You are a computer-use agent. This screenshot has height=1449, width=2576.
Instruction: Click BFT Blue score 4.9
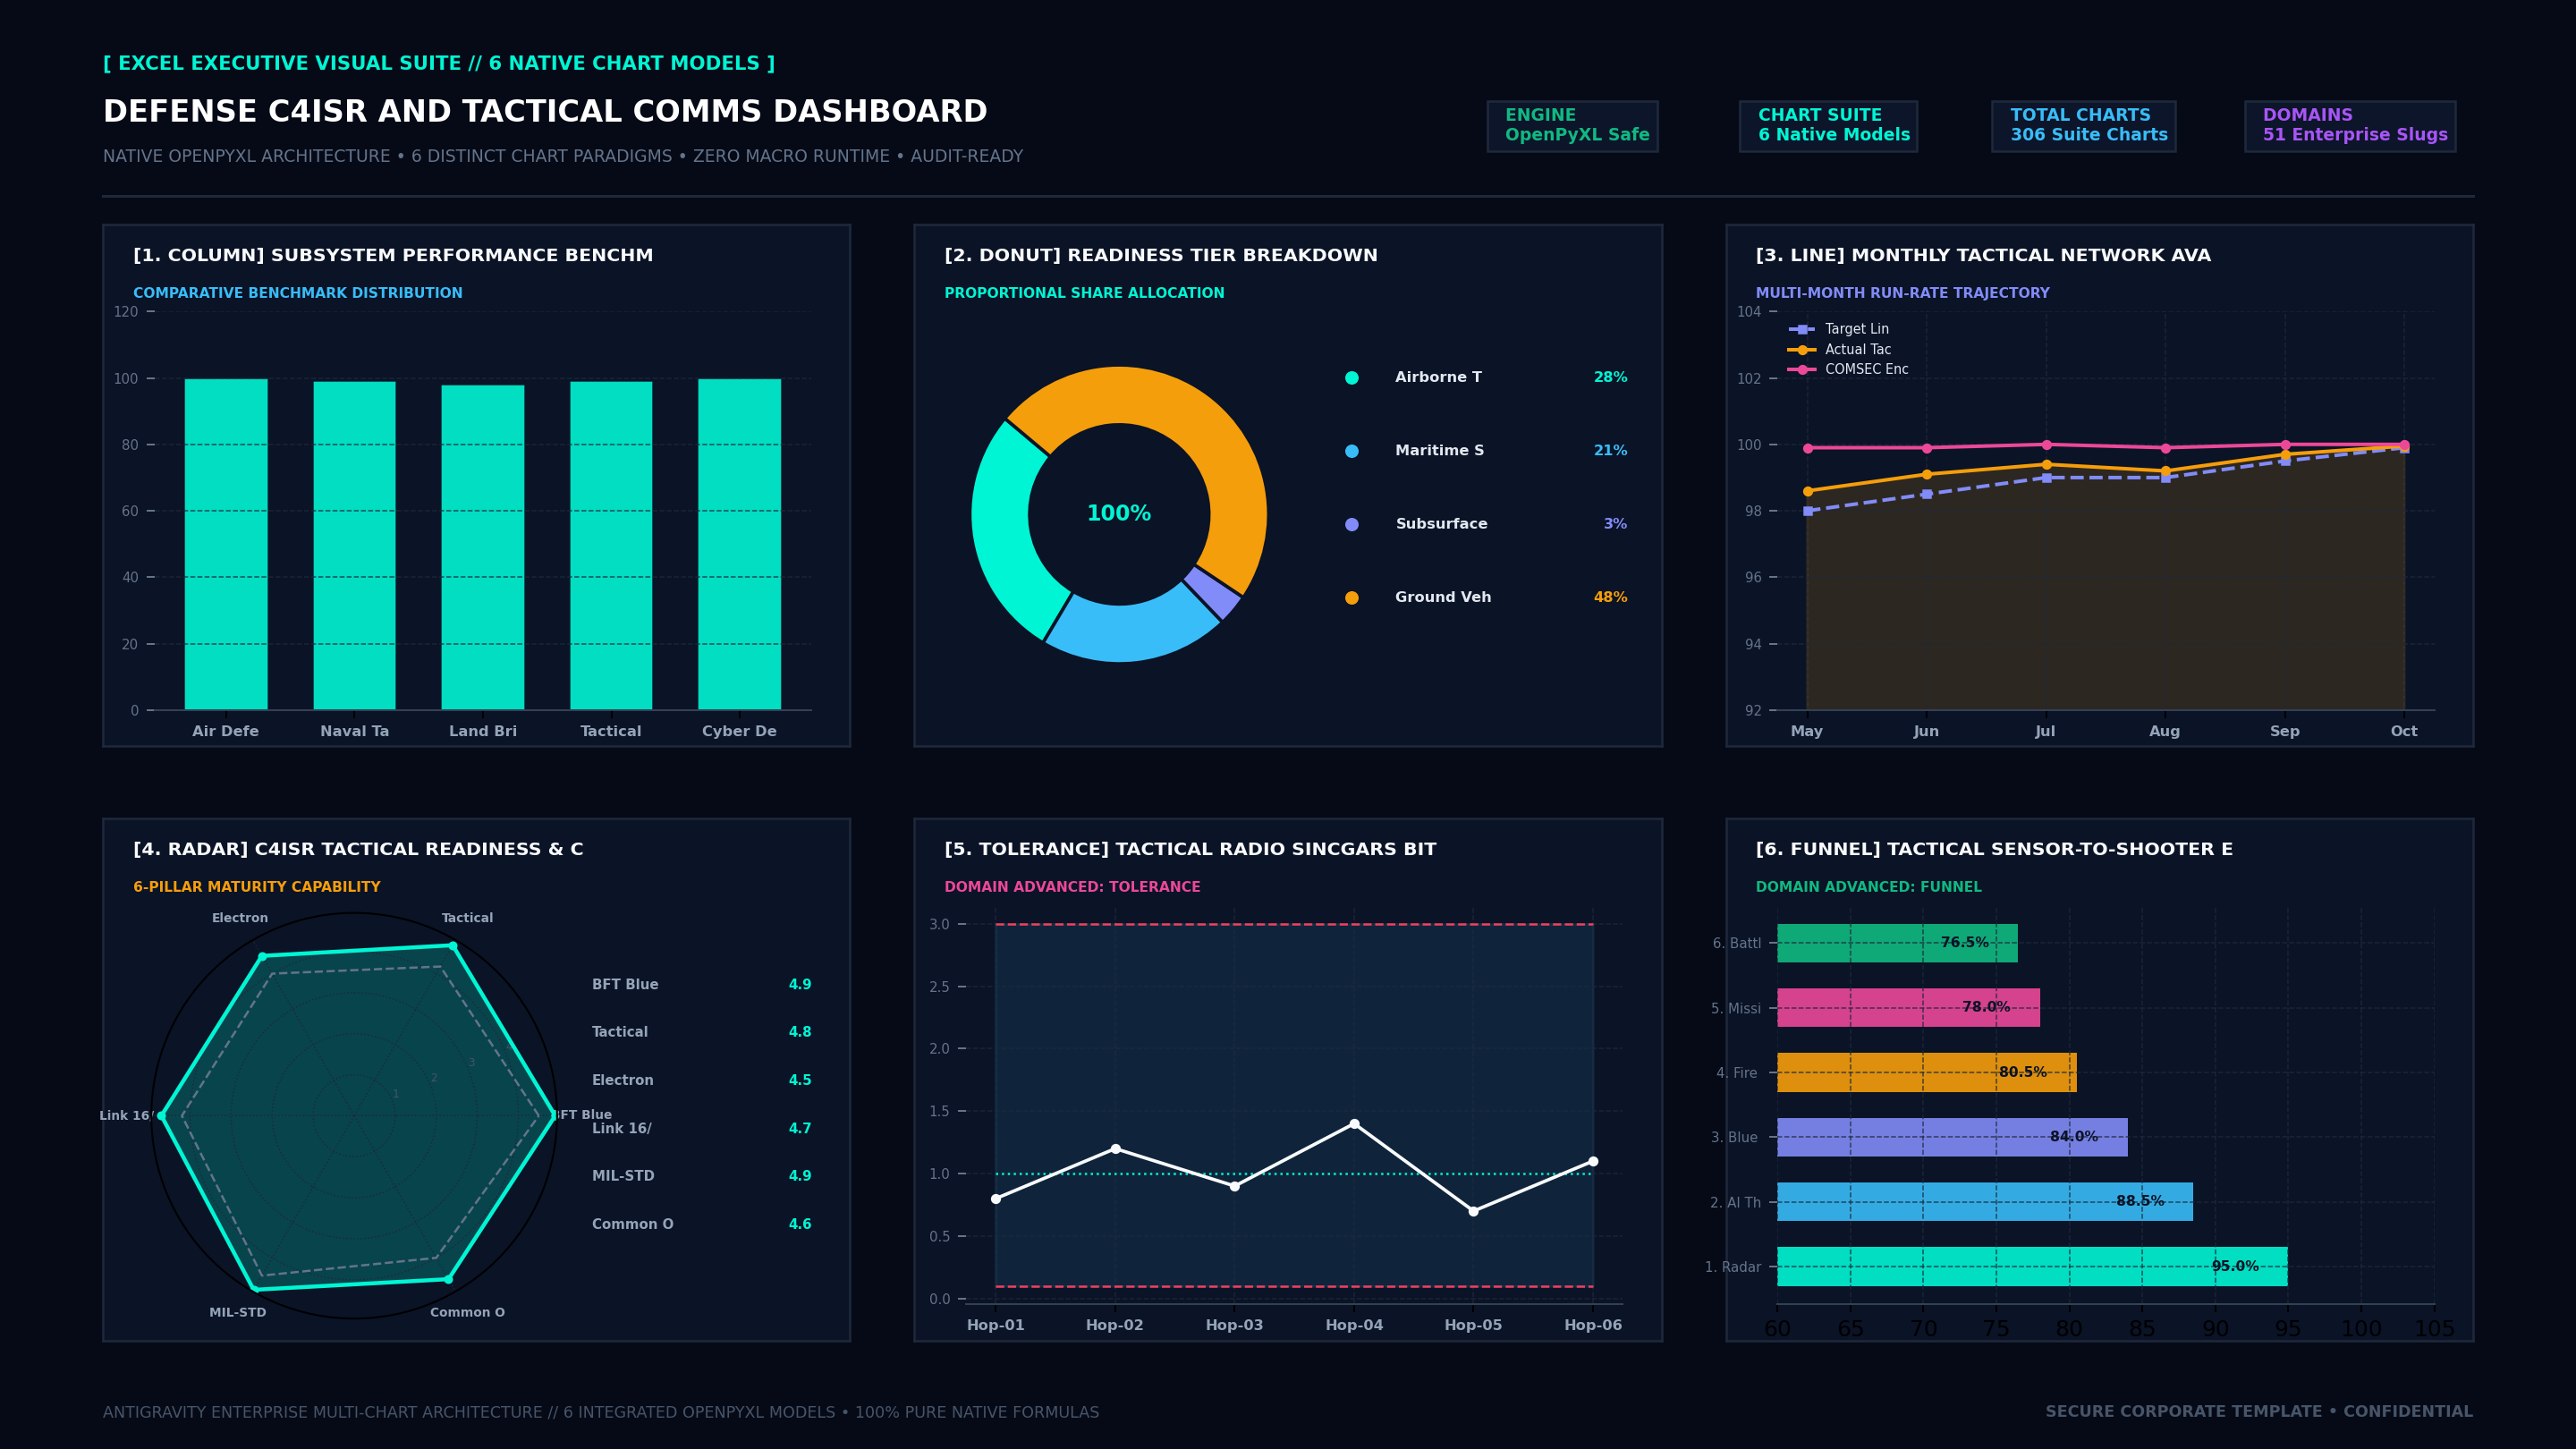pyautogui.click(x=800, y=985)
